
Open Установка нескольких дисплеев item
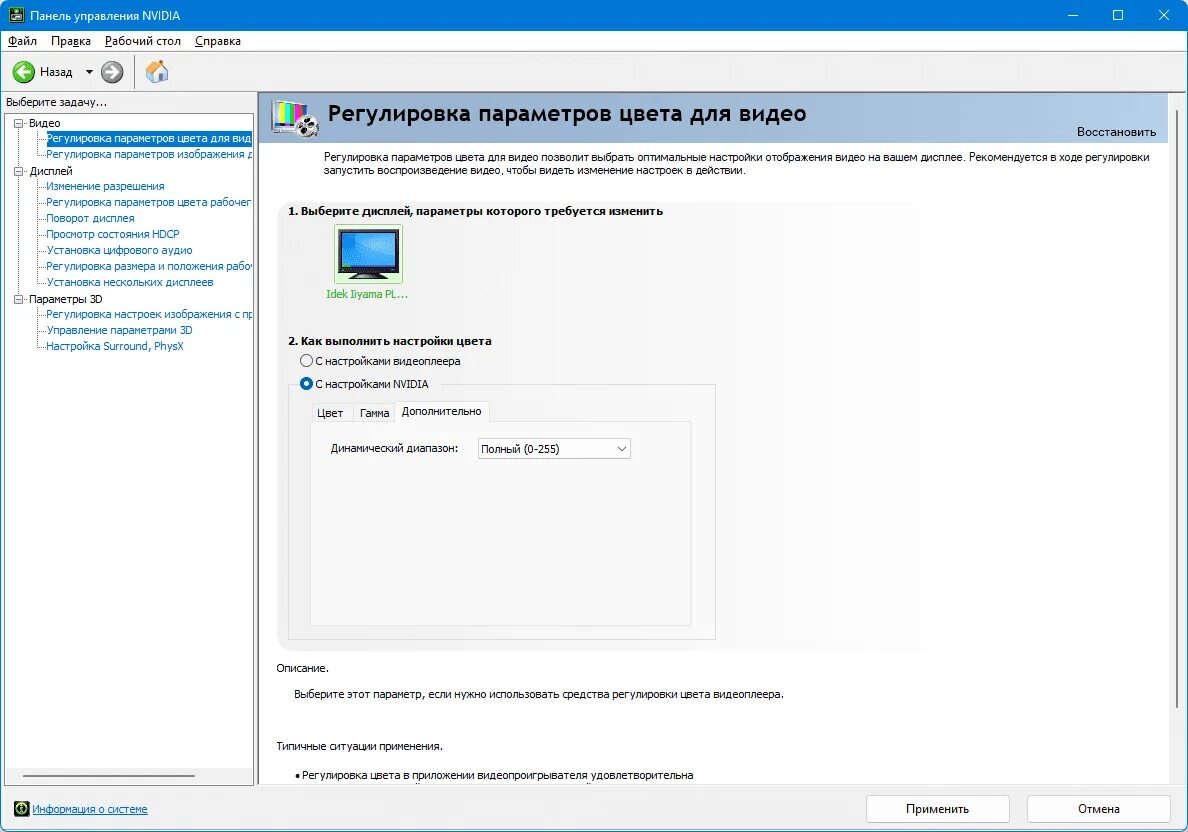130,282
